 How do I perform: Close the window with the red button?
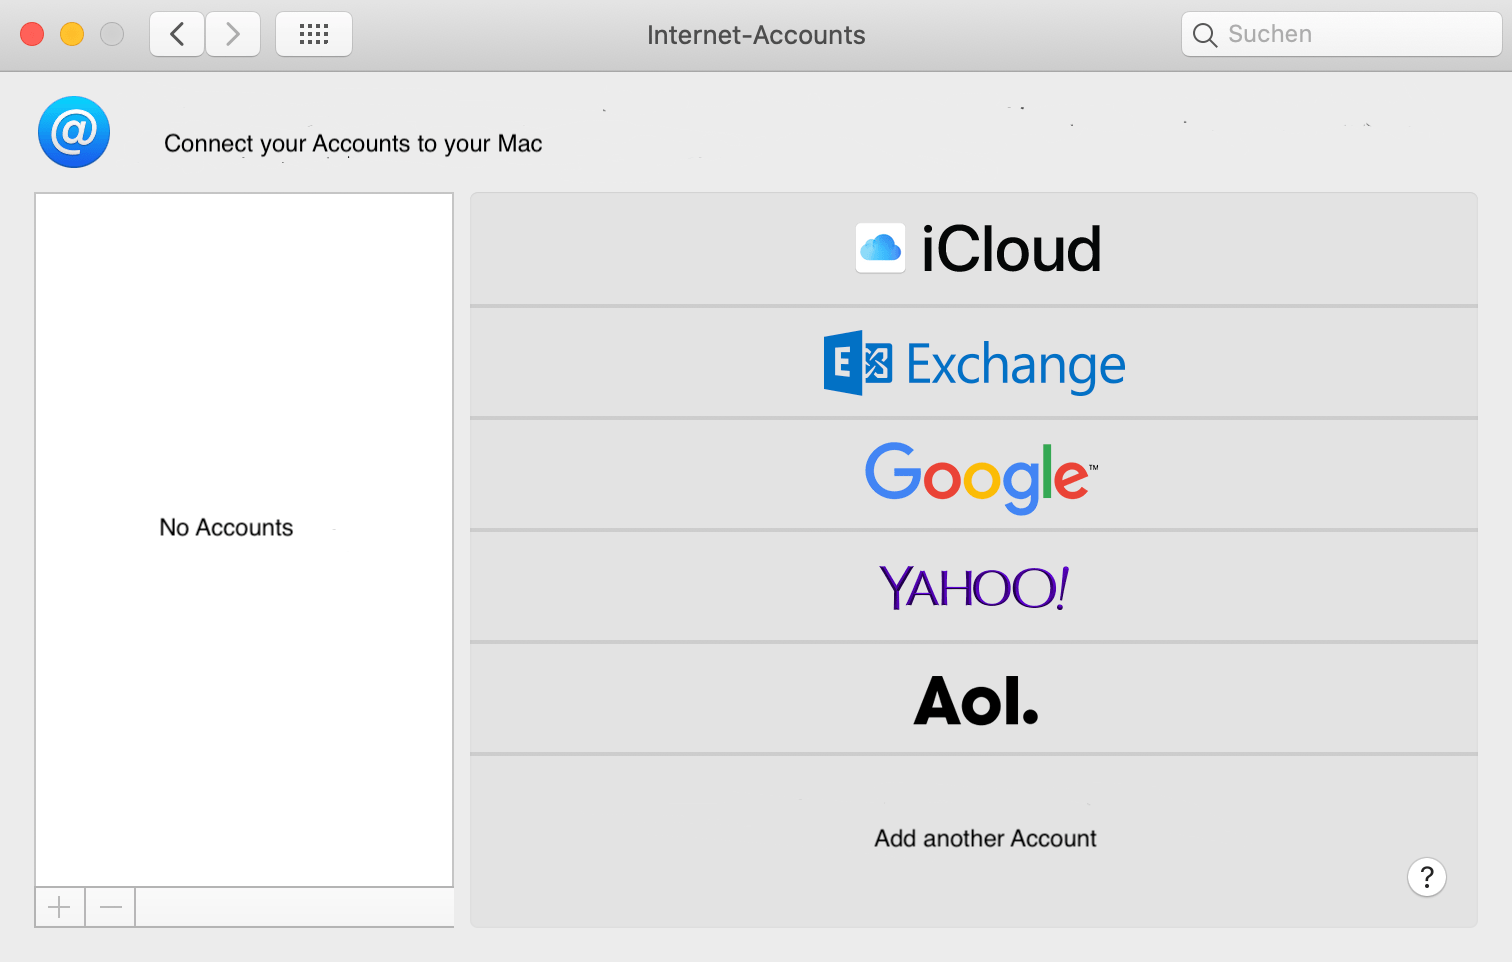tap(32, 34)
